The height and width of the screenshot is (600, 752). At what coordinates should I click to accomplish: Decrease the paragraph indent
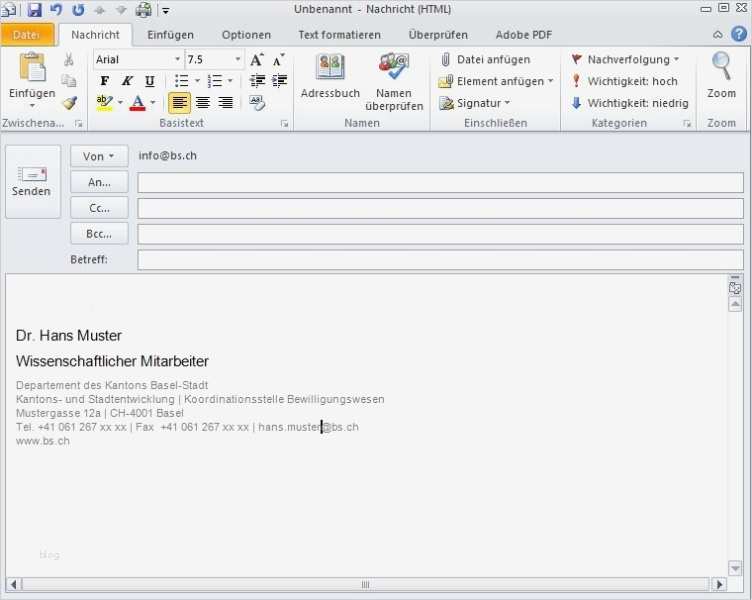click(x=258, y=81)
